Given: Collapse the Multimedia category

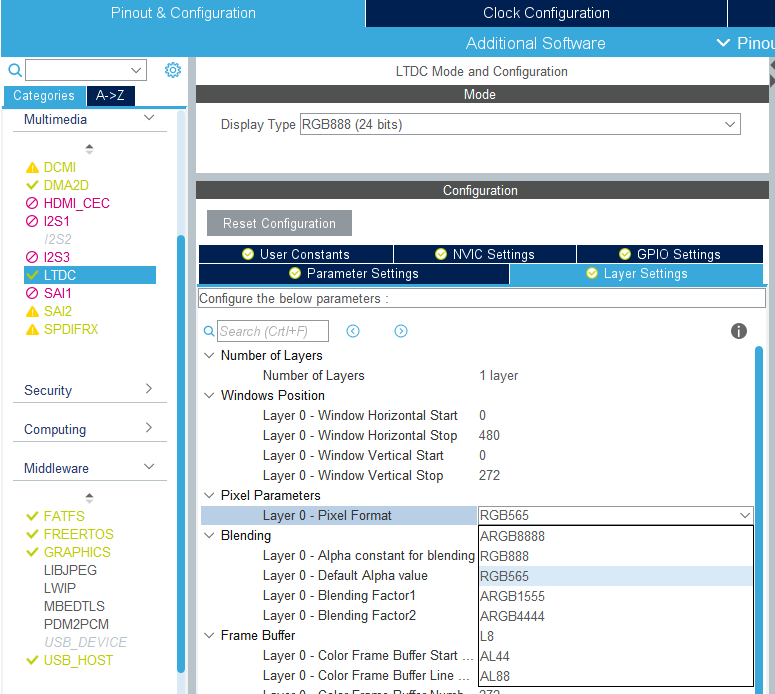Looking at the screenshot, I should click(x=149, y=118).
